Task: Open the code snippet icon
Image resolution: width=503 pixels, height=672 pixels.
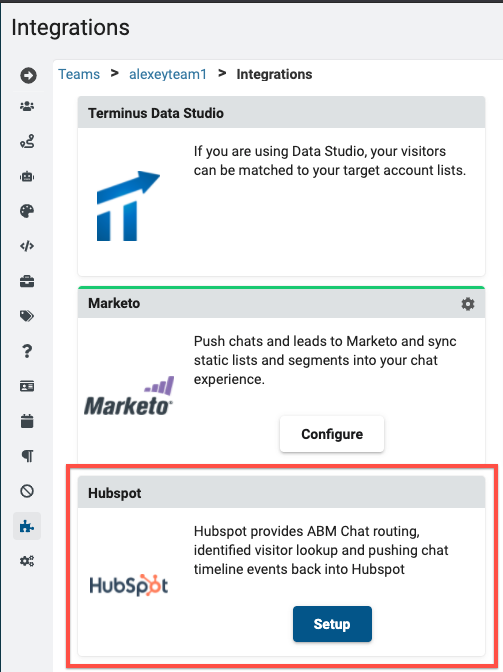Action: tap(27, 246)
